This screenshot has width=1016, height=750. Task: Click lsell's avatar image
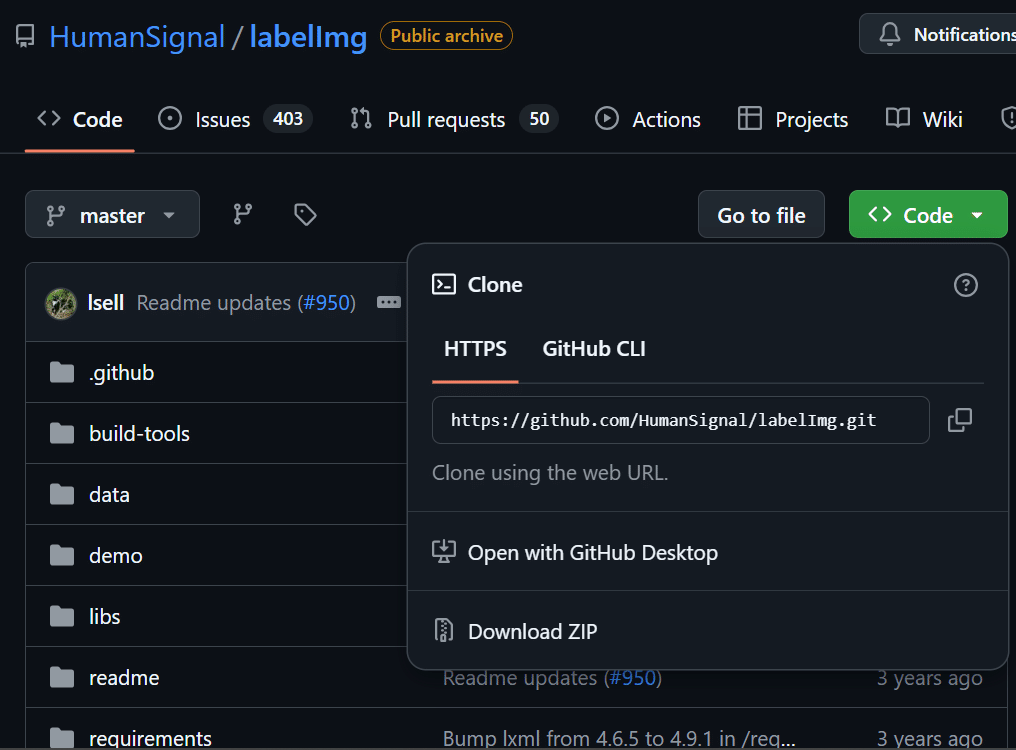(x=61, y=302)
